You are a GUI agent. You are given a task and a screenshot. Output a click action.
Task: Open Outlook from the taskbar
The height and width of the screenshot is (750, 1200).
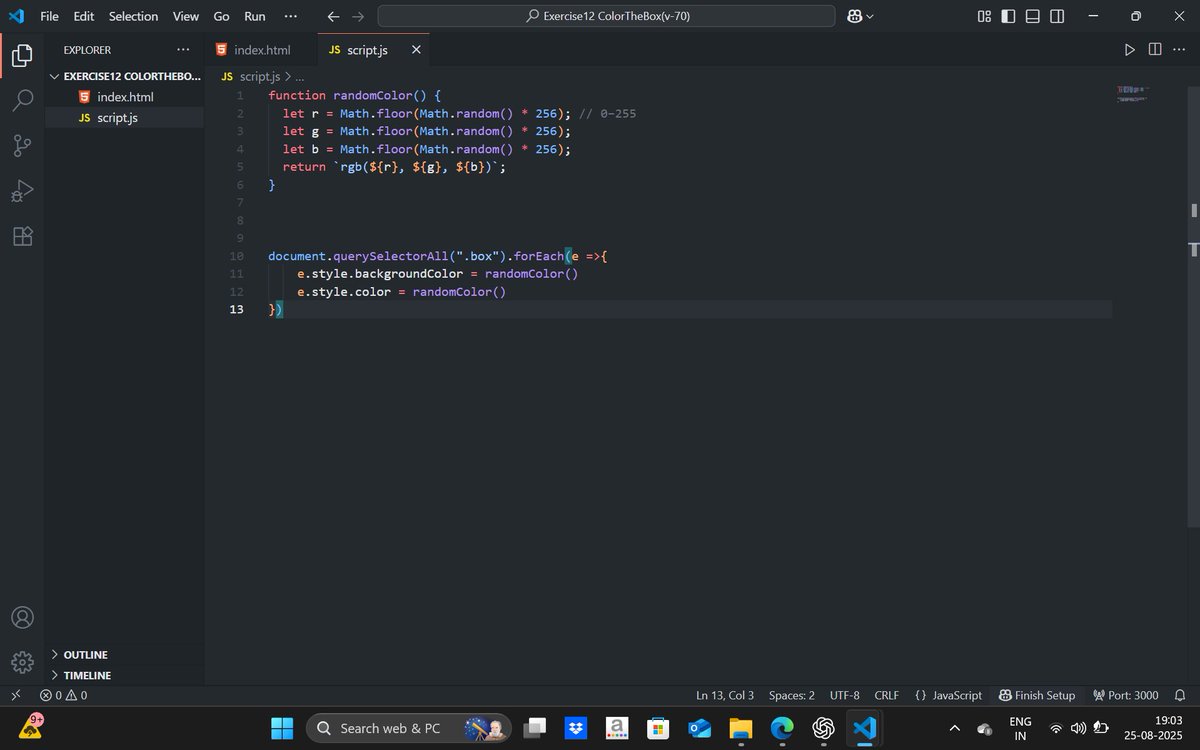(x=699, y=728)
